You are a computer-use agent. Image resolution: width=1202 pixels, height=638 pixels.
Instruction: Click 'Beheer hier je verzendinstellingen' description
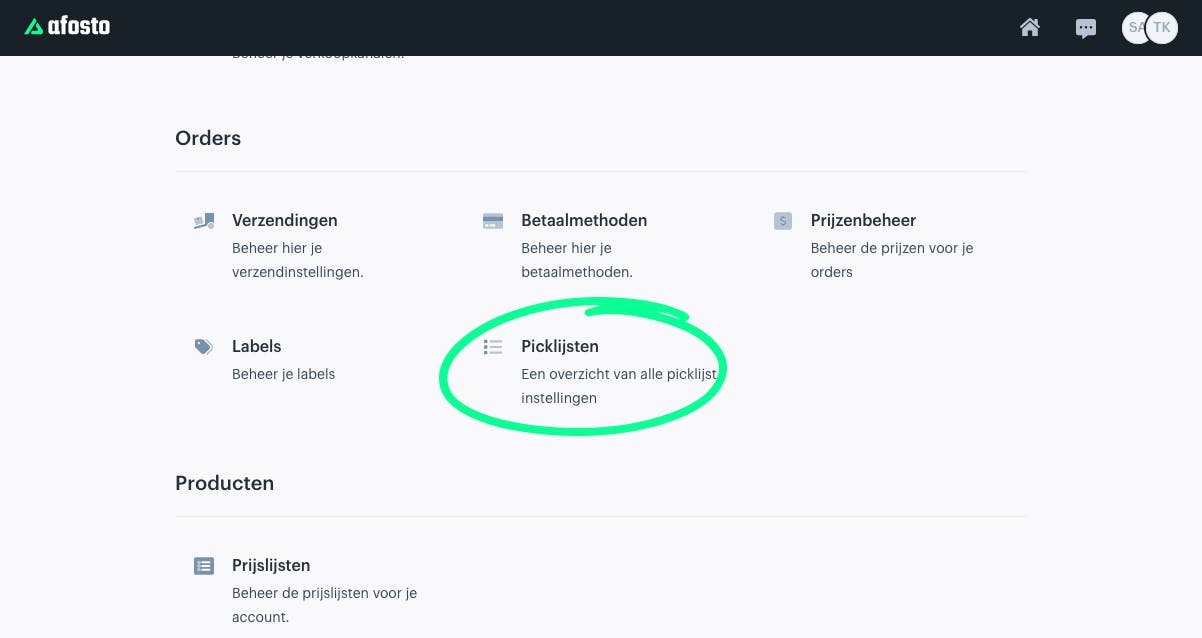[x=298, y=260]
